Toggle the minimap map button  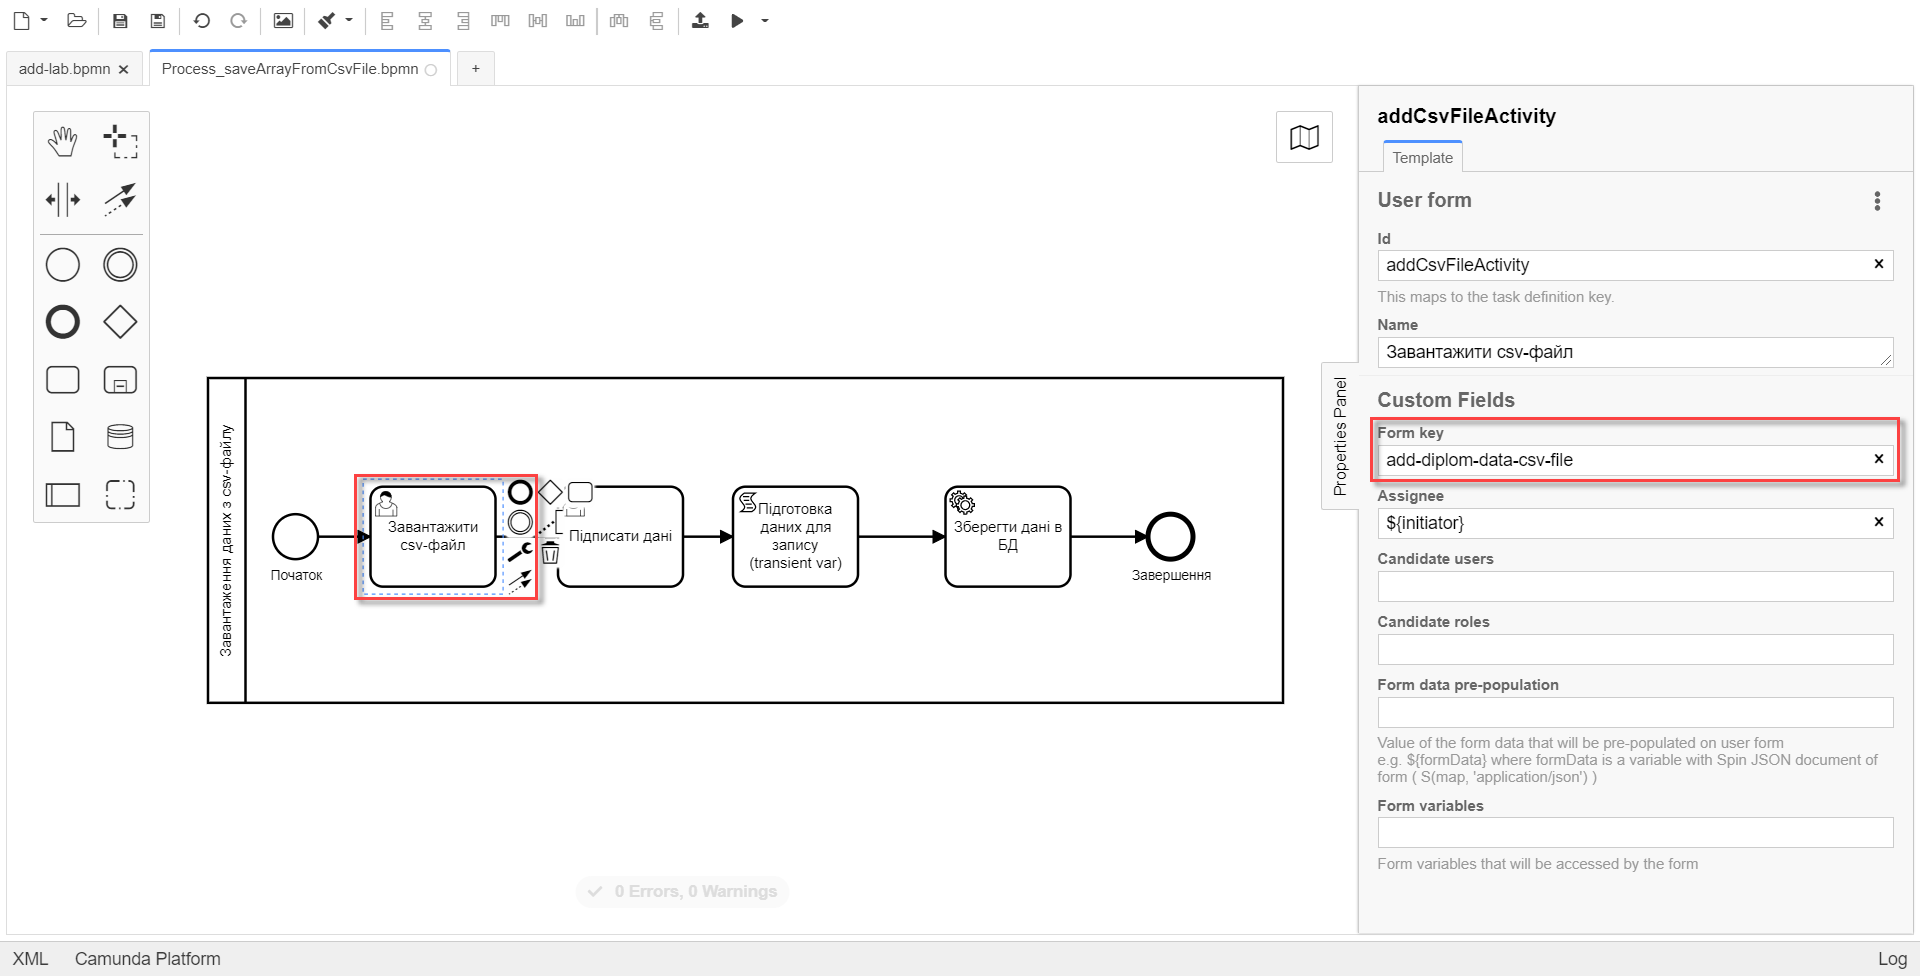(x=1304, y=137)
